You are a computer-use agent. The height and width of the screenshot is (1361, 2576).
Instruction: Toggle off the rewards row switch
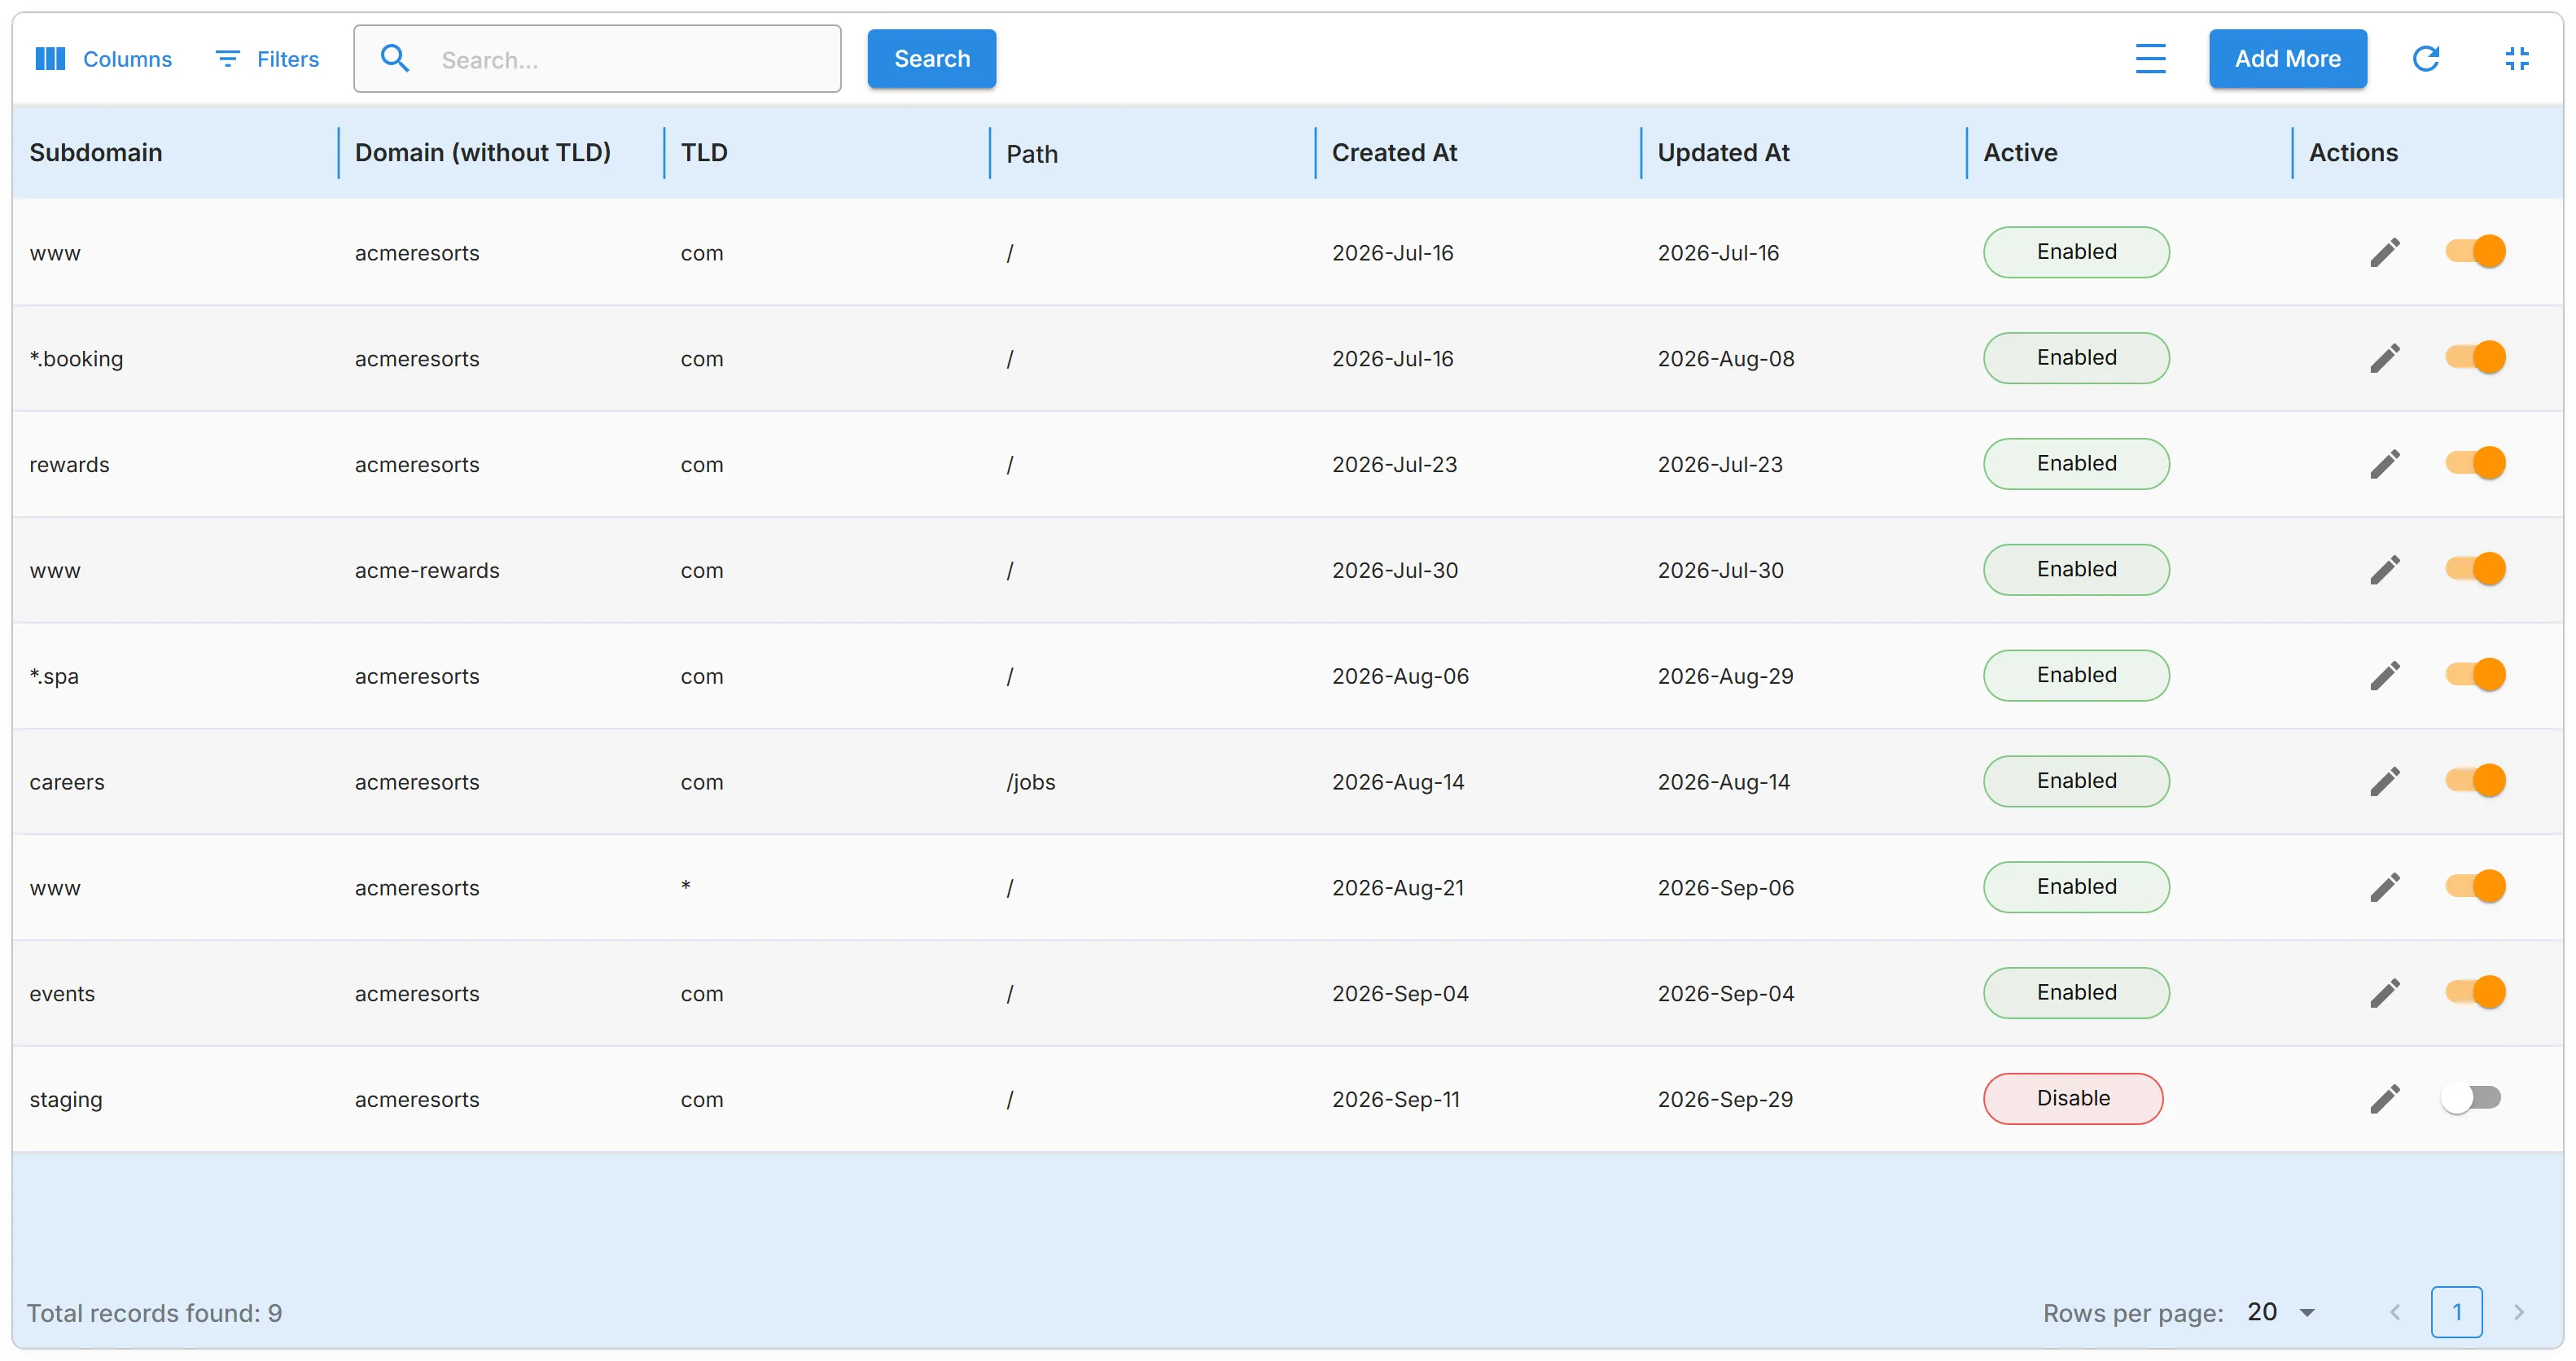2475,463
